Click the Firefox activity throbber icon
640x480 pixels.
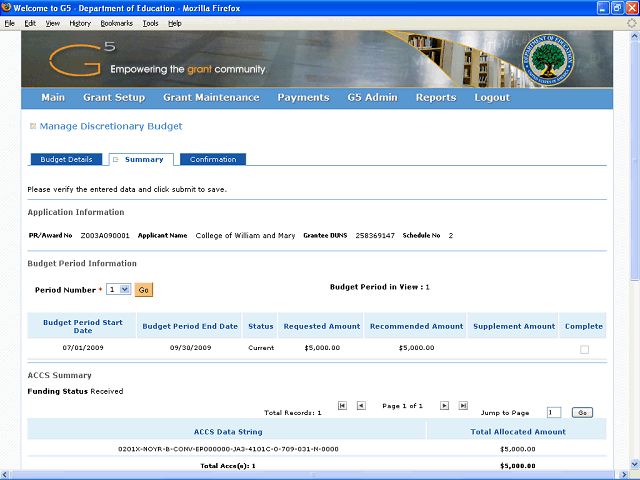click(x=630, y=22)
